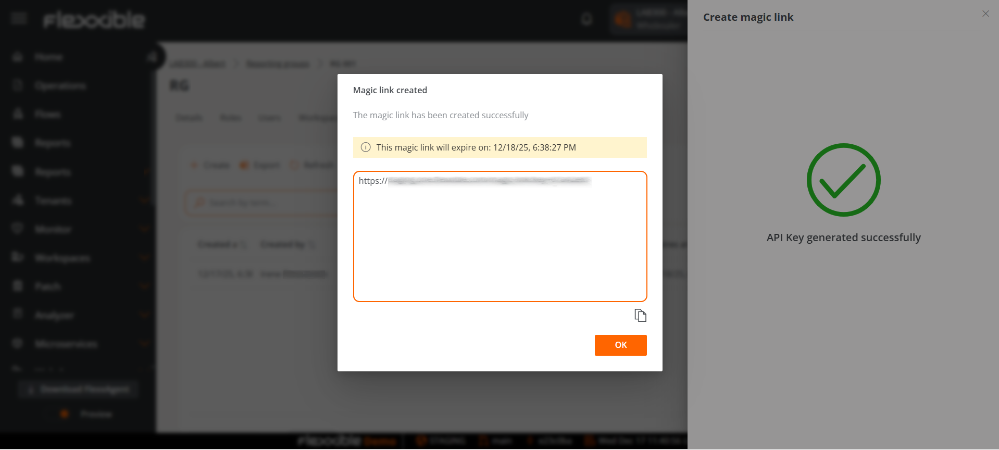Click the Operations icon in sidebar
Viewport: 999px width, 450px height.
point(17,86)
